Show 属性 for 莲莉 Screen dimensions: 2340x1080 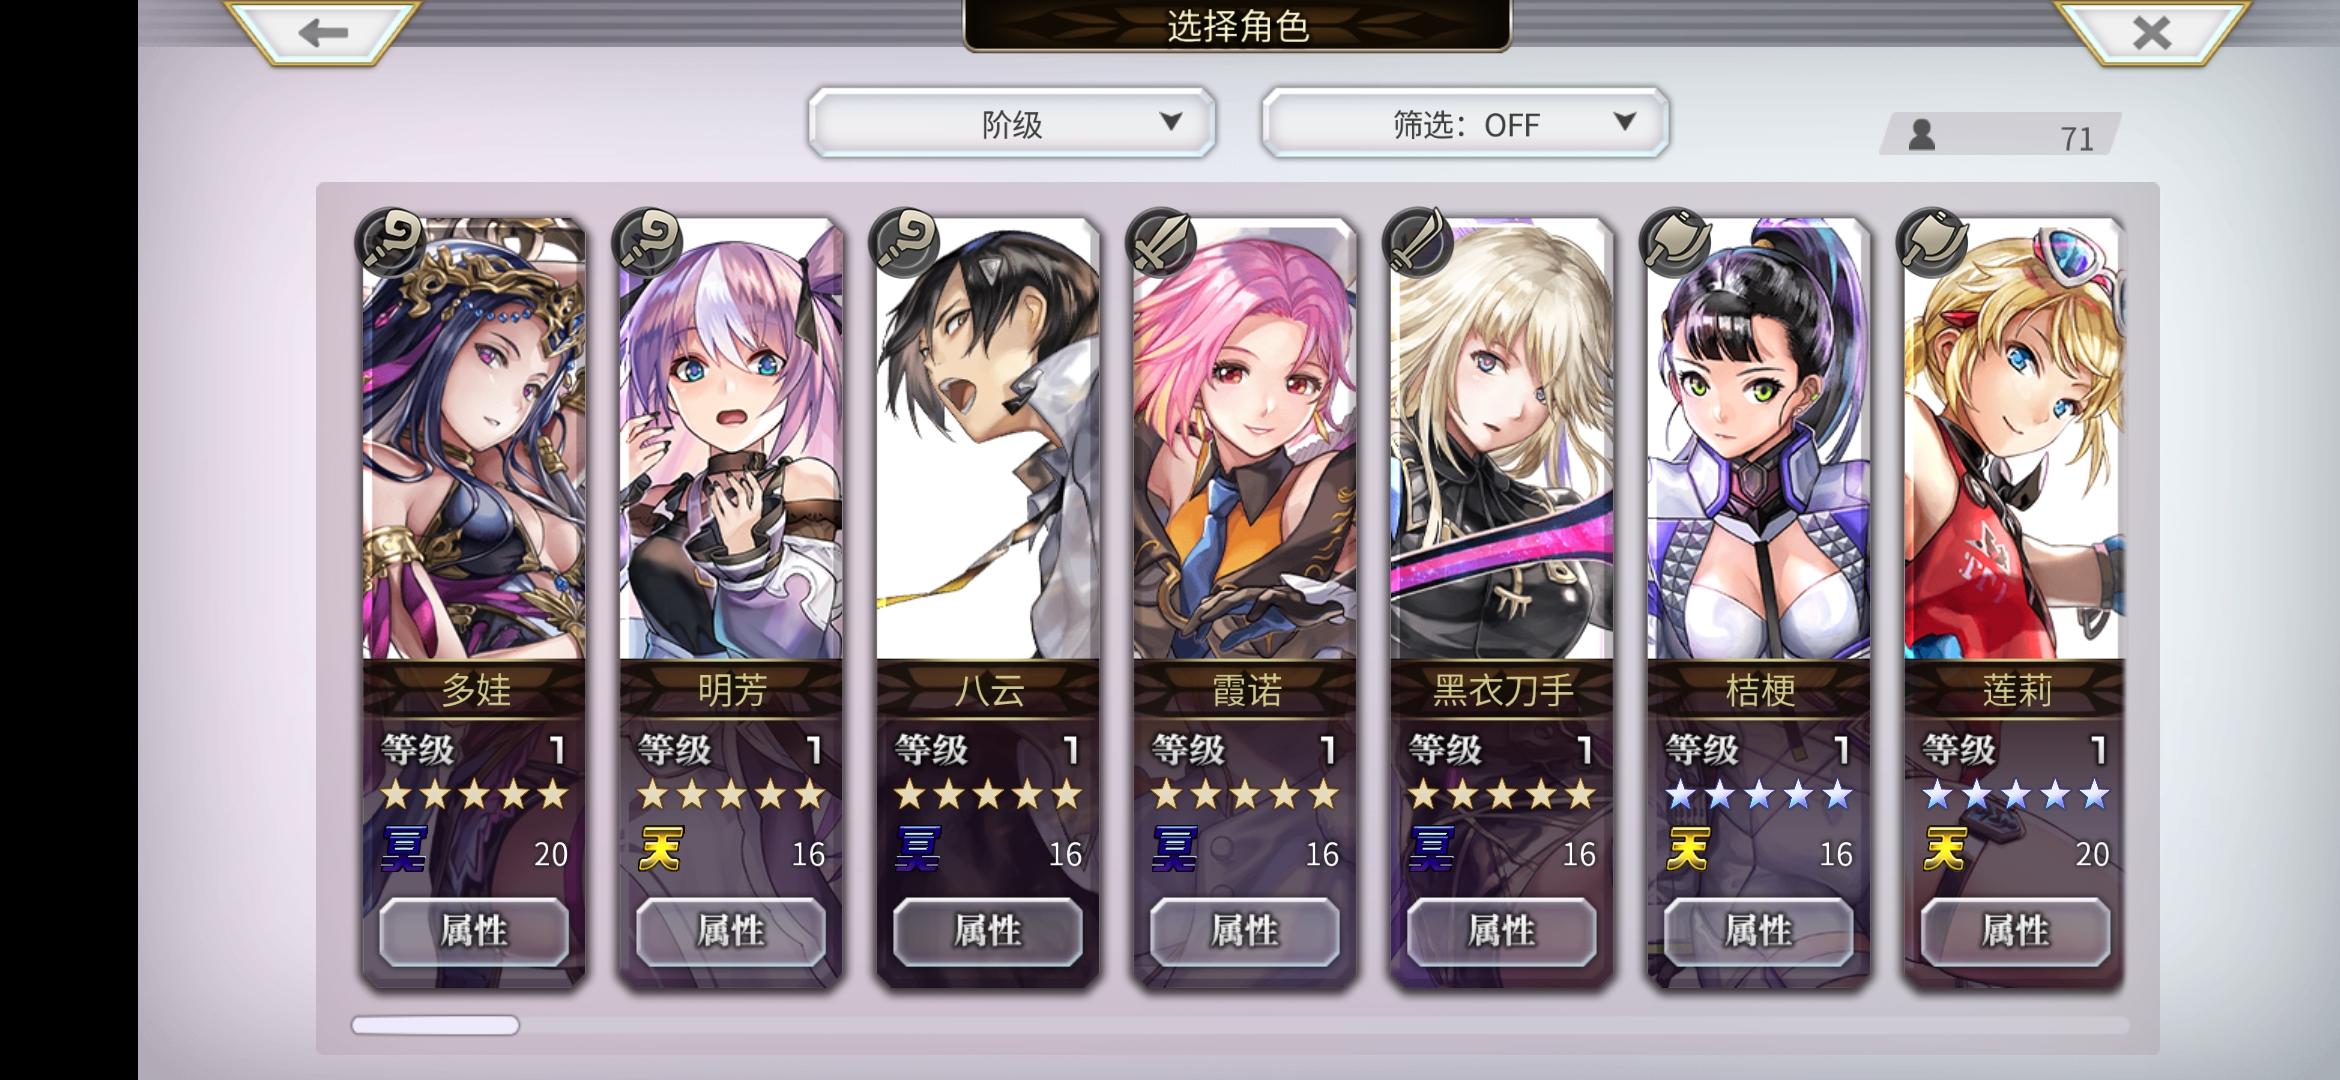point(2016,932)
